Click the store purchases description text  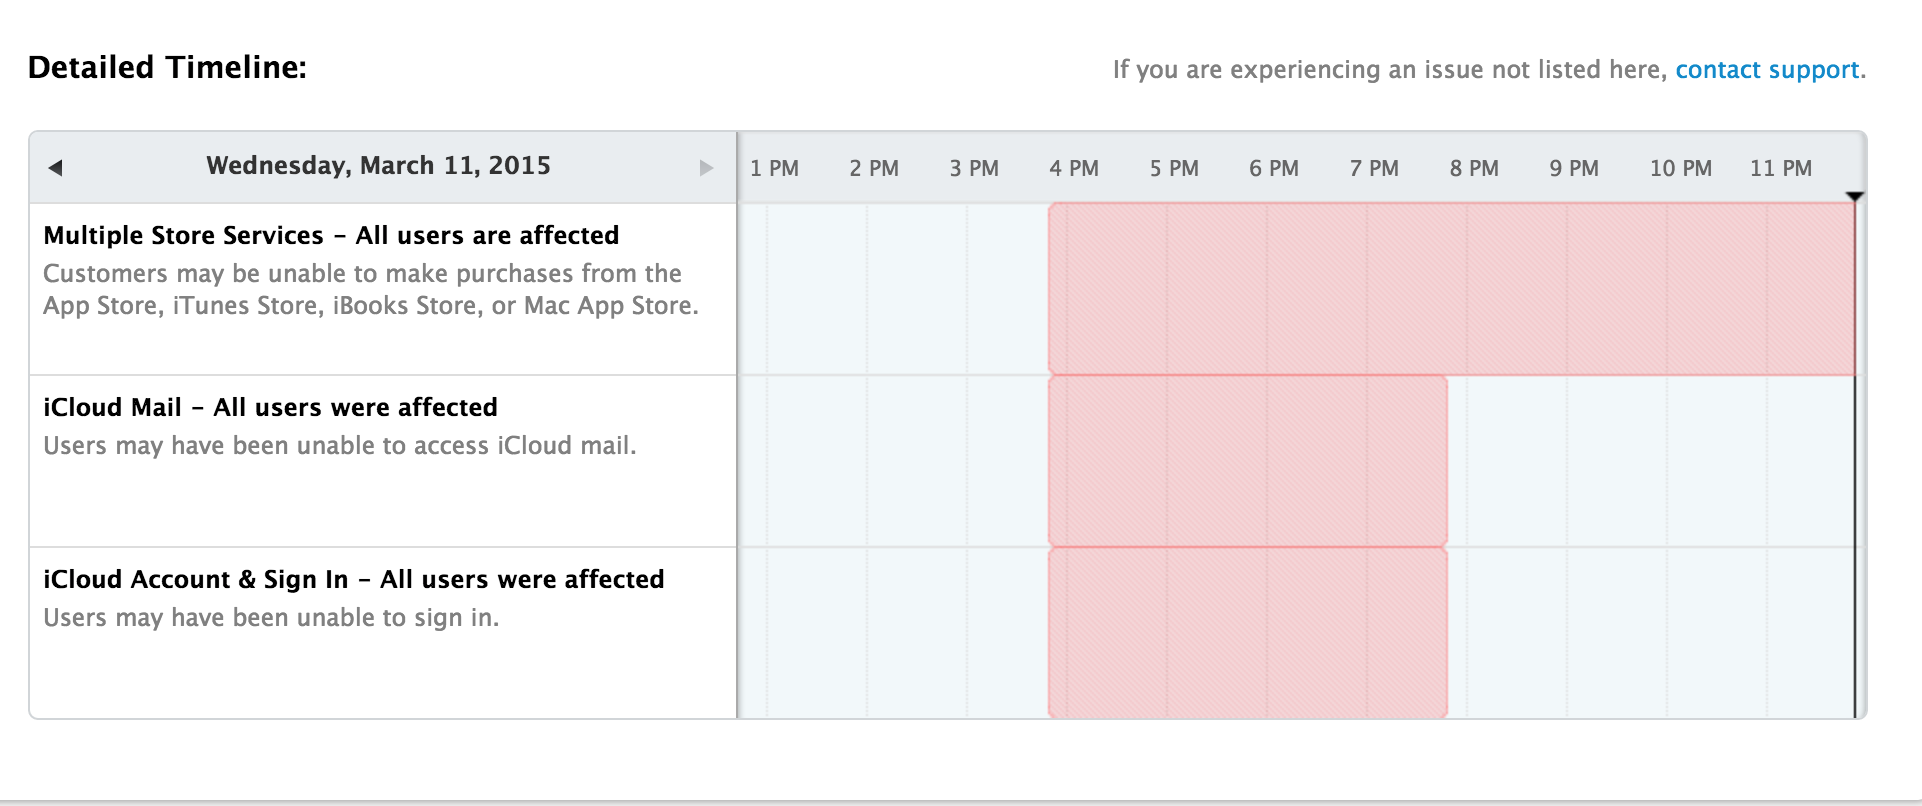pos(370,289)
